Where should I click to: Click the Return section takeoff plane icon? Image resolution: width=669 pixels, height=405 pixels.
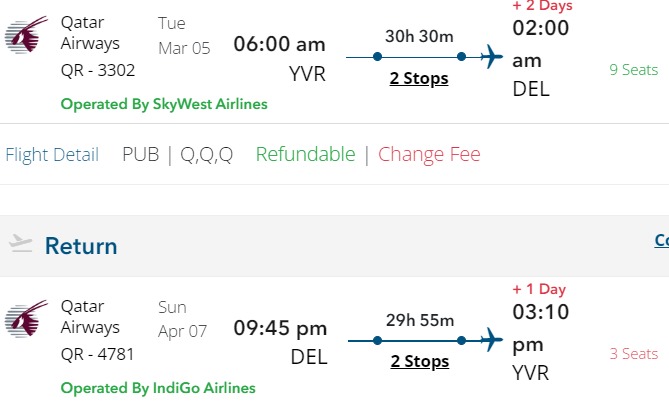pos(20,244)
